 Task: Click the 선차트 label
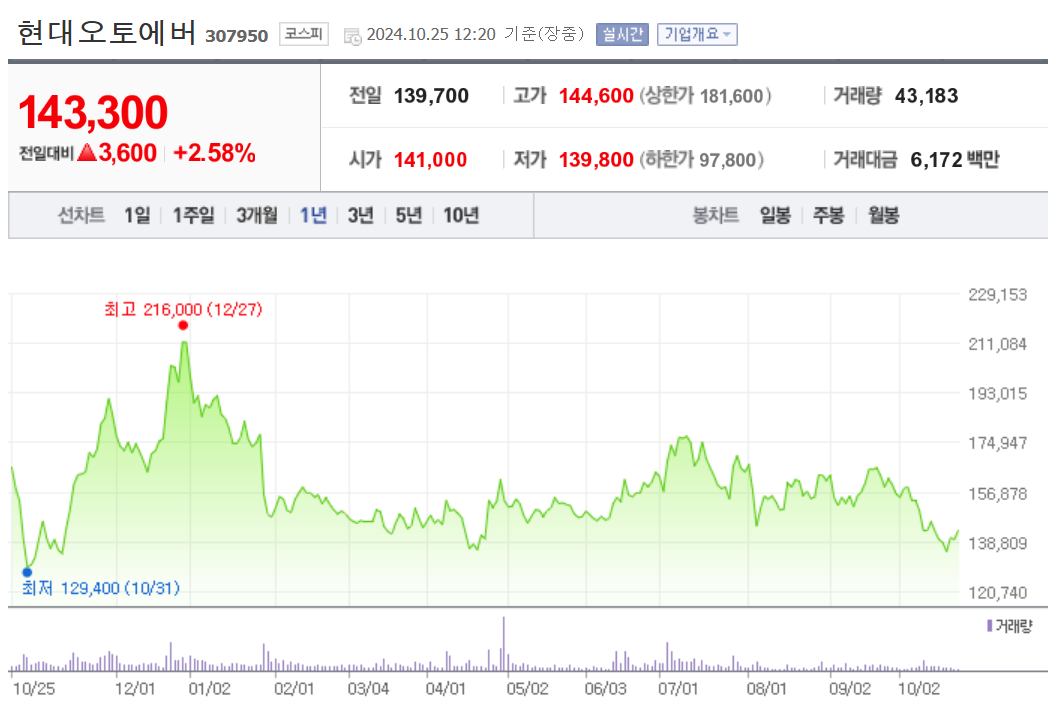click(x=82, y=215)
